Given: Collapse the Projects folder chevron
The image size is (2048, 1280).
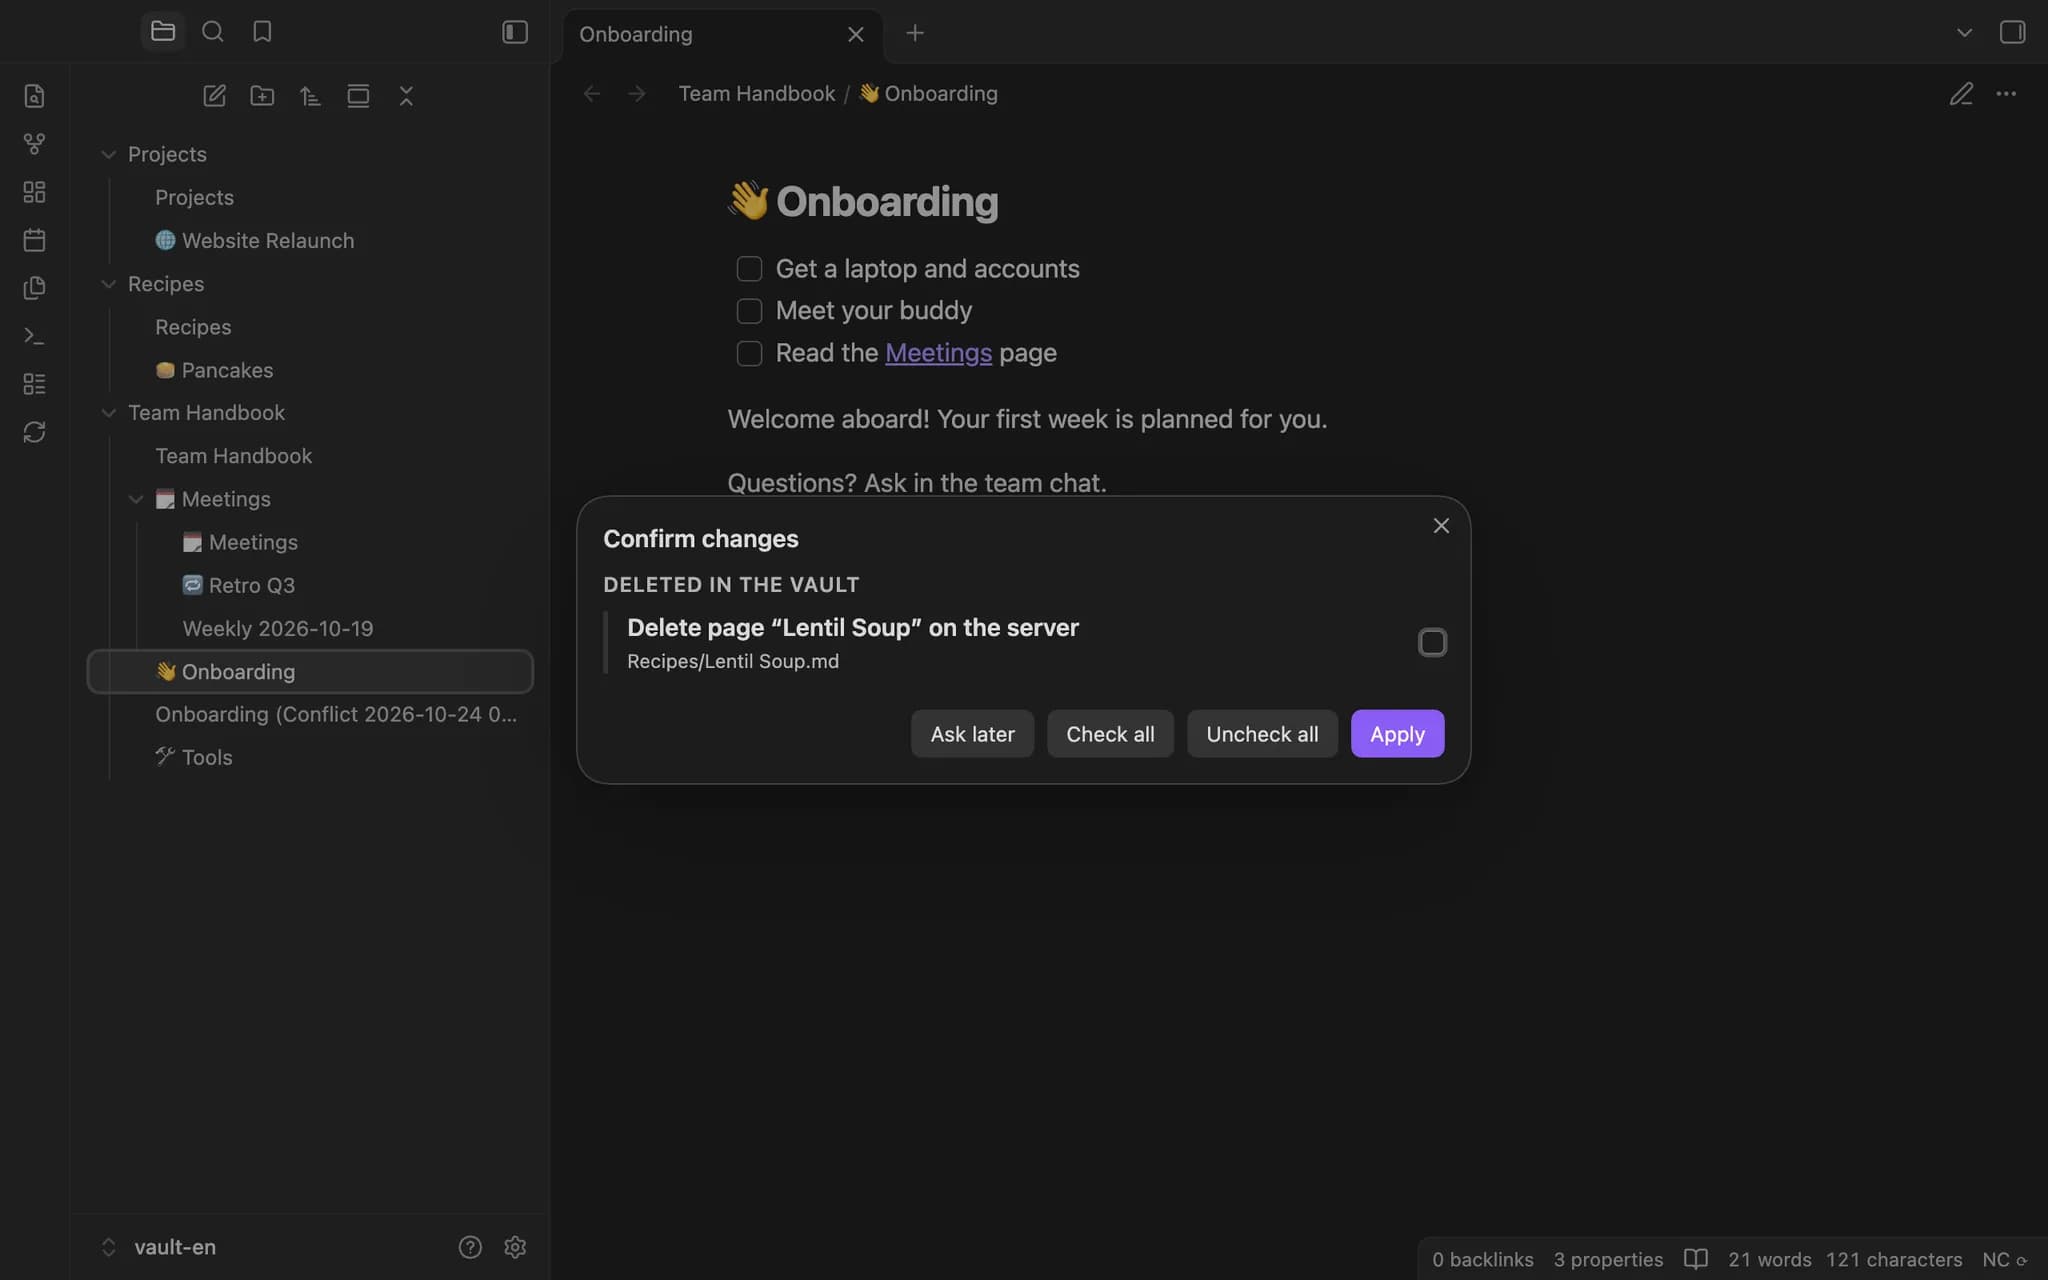Looking at the screenshot, I should (x=108, y=154).
